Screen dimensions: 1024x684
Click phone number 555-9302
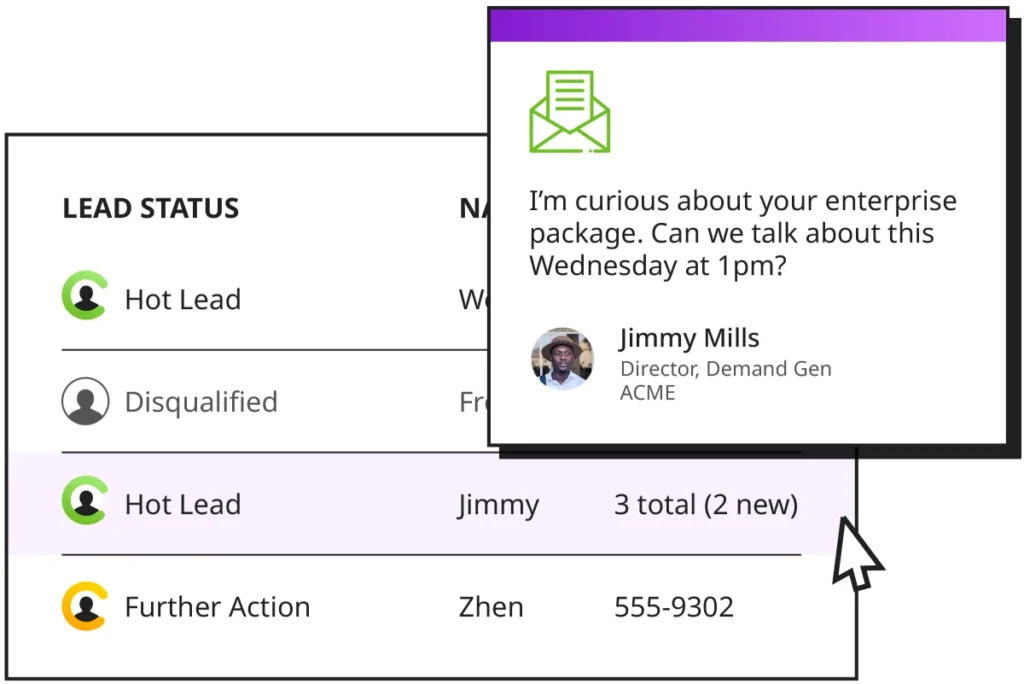(674, 607)
